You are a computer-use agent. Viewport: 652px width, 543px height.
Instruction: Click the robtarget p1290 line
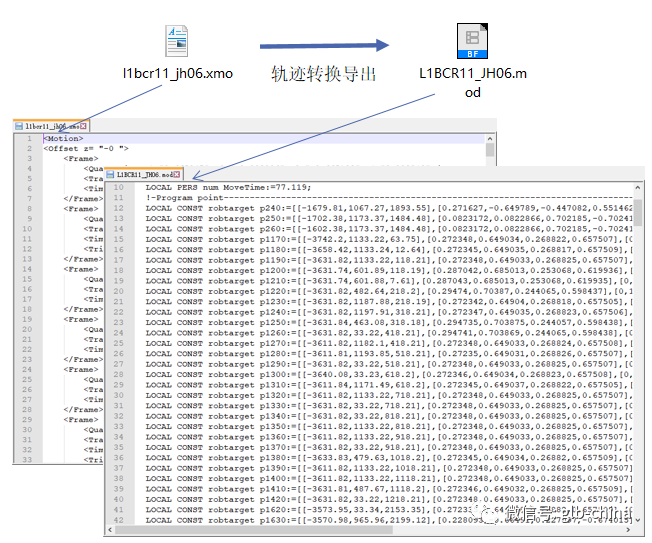tap(389, 364)
